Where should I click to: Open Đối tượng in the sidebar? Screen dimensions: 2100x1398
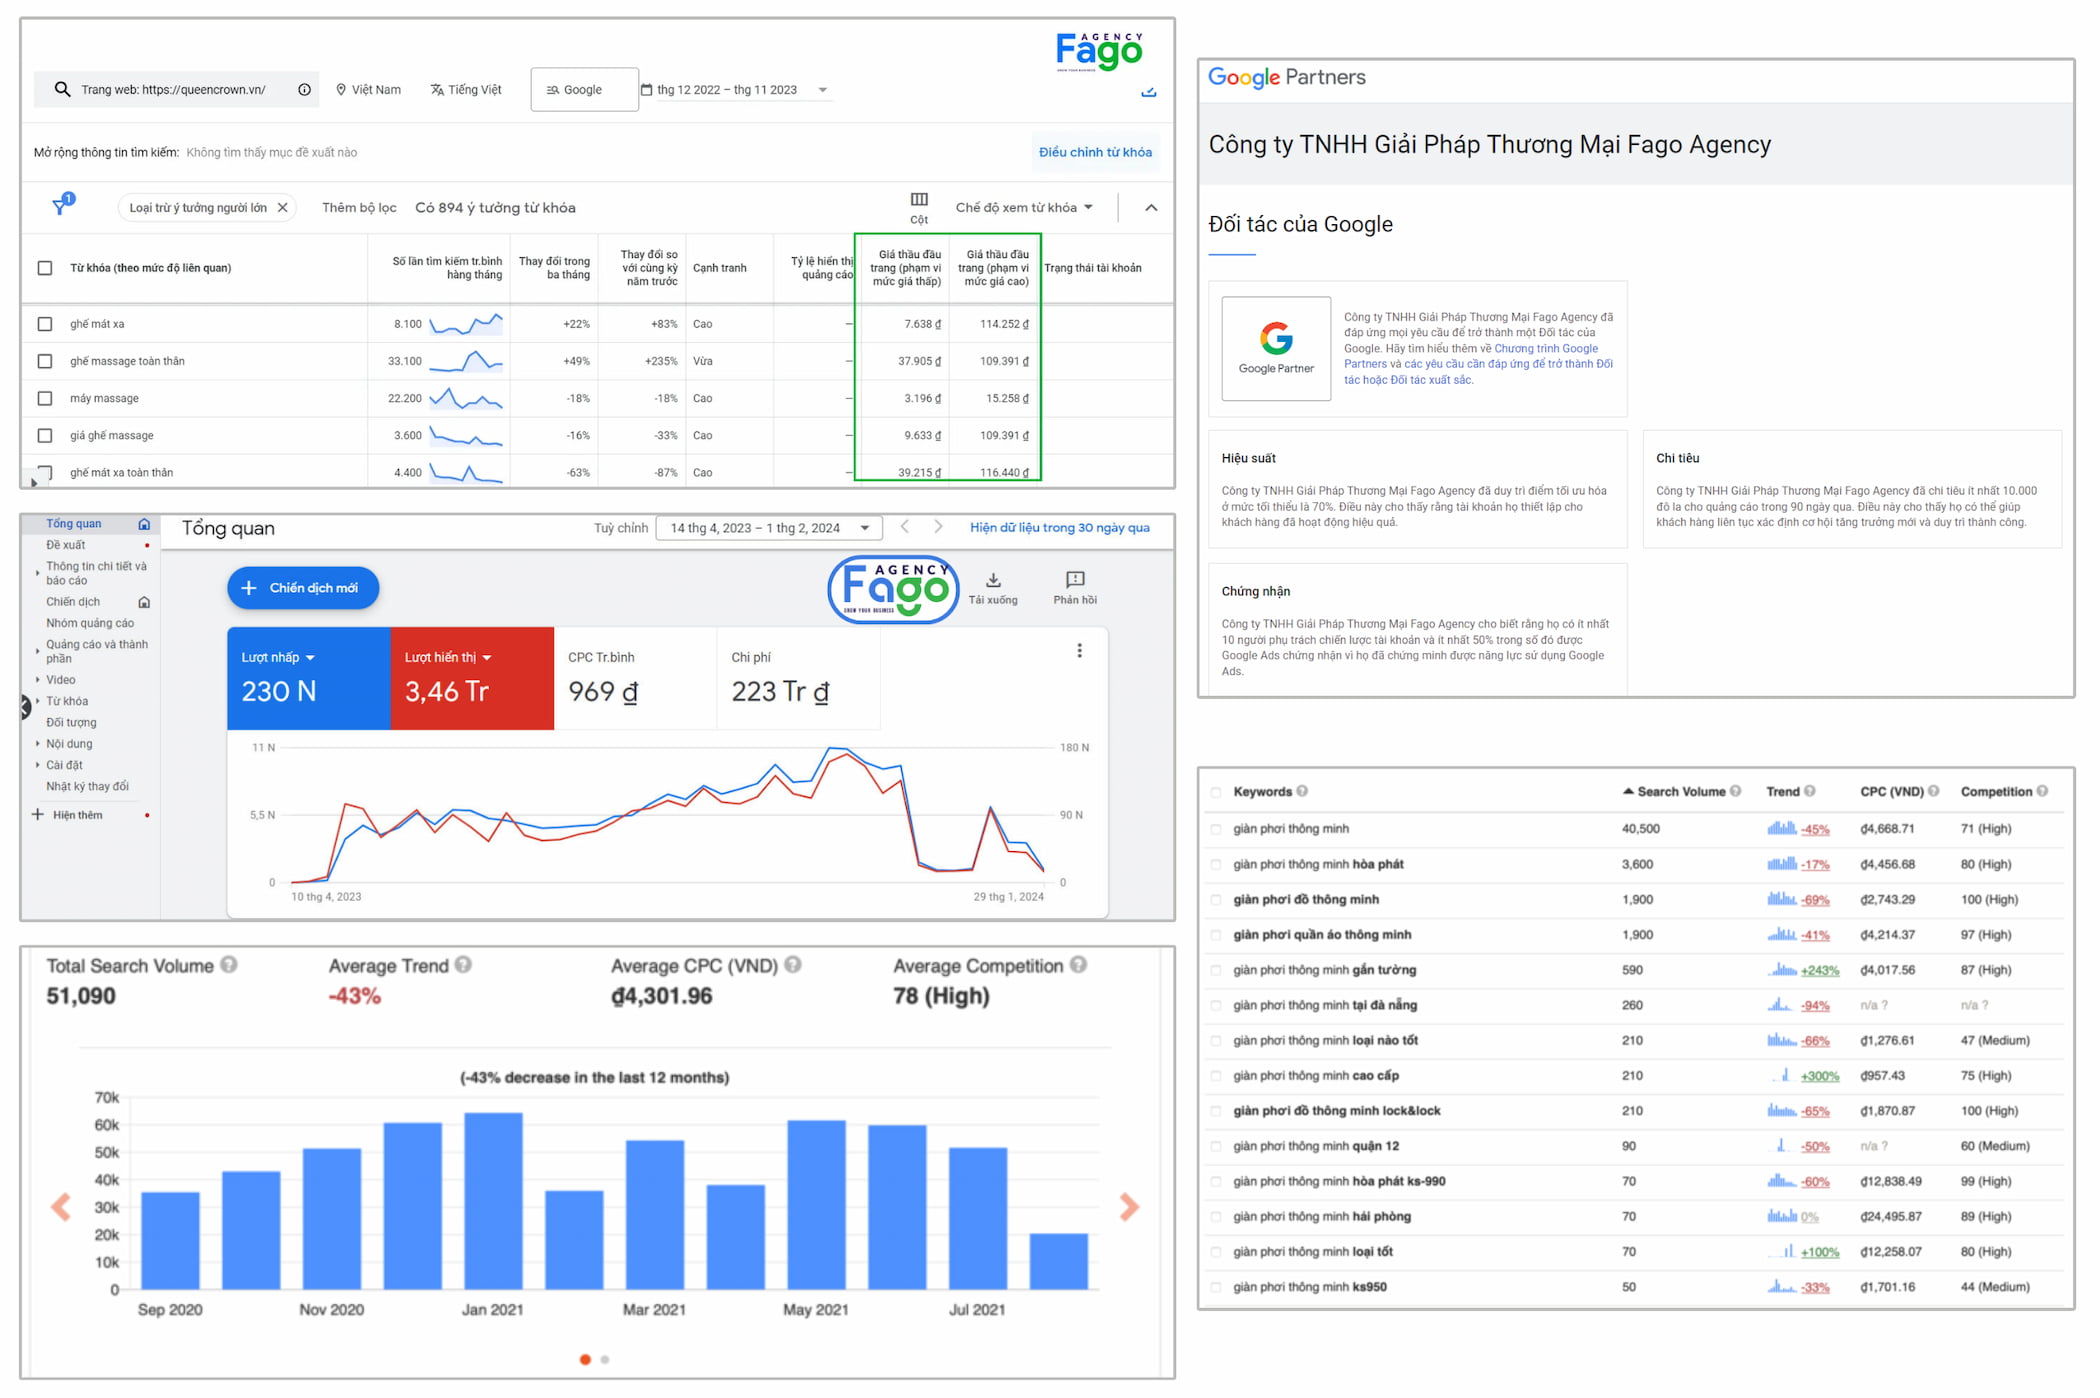71,722
